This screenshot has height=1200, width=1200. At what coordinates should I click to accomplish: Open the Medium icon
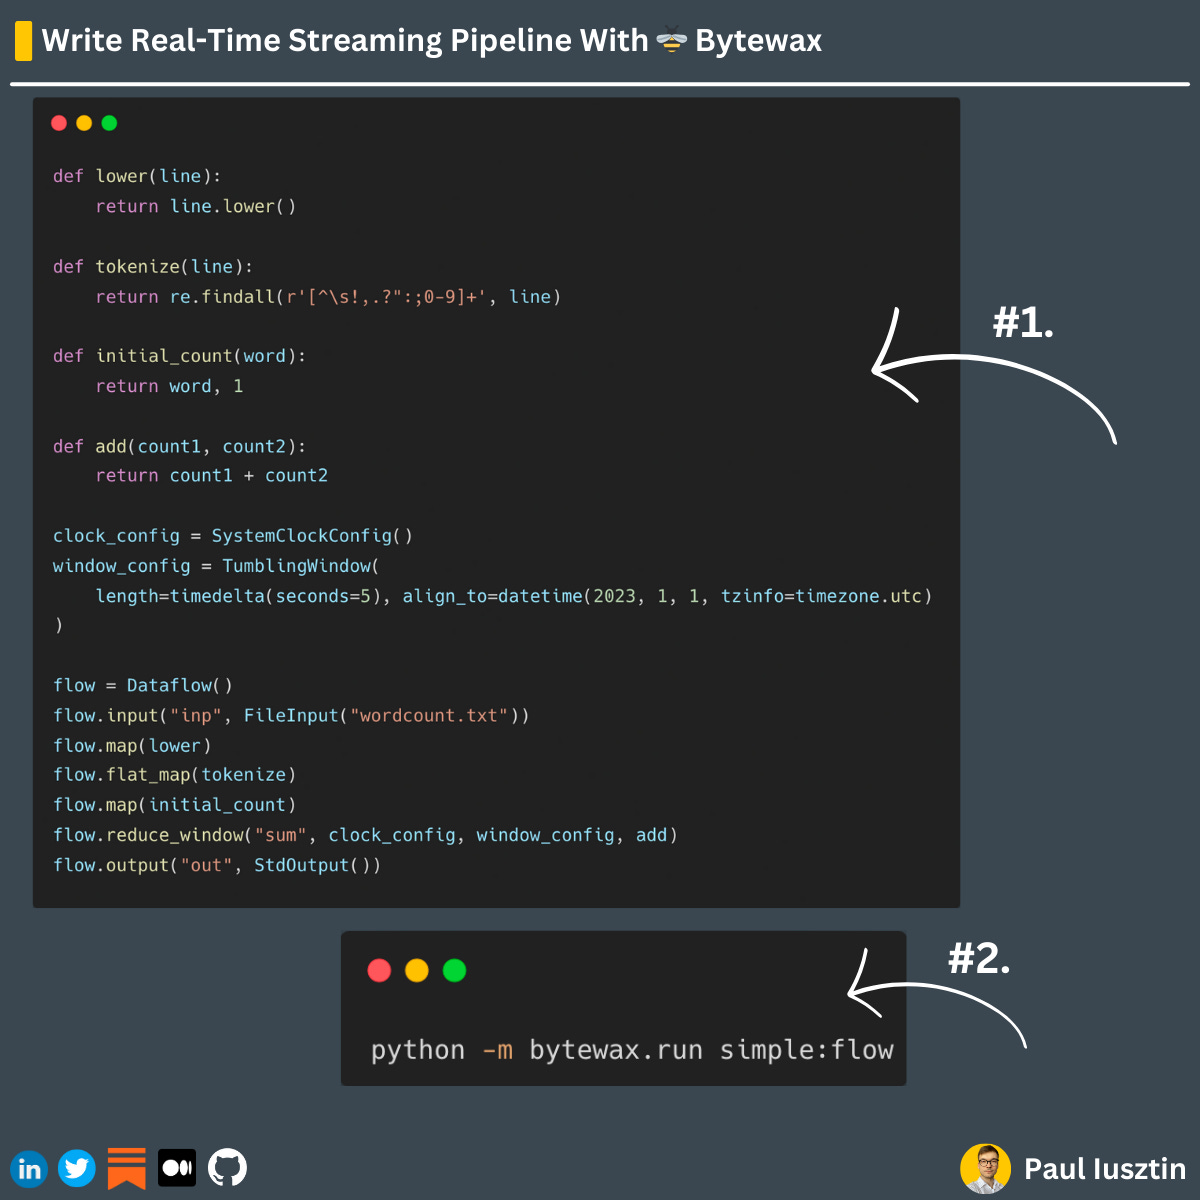tap(177, 1168)
